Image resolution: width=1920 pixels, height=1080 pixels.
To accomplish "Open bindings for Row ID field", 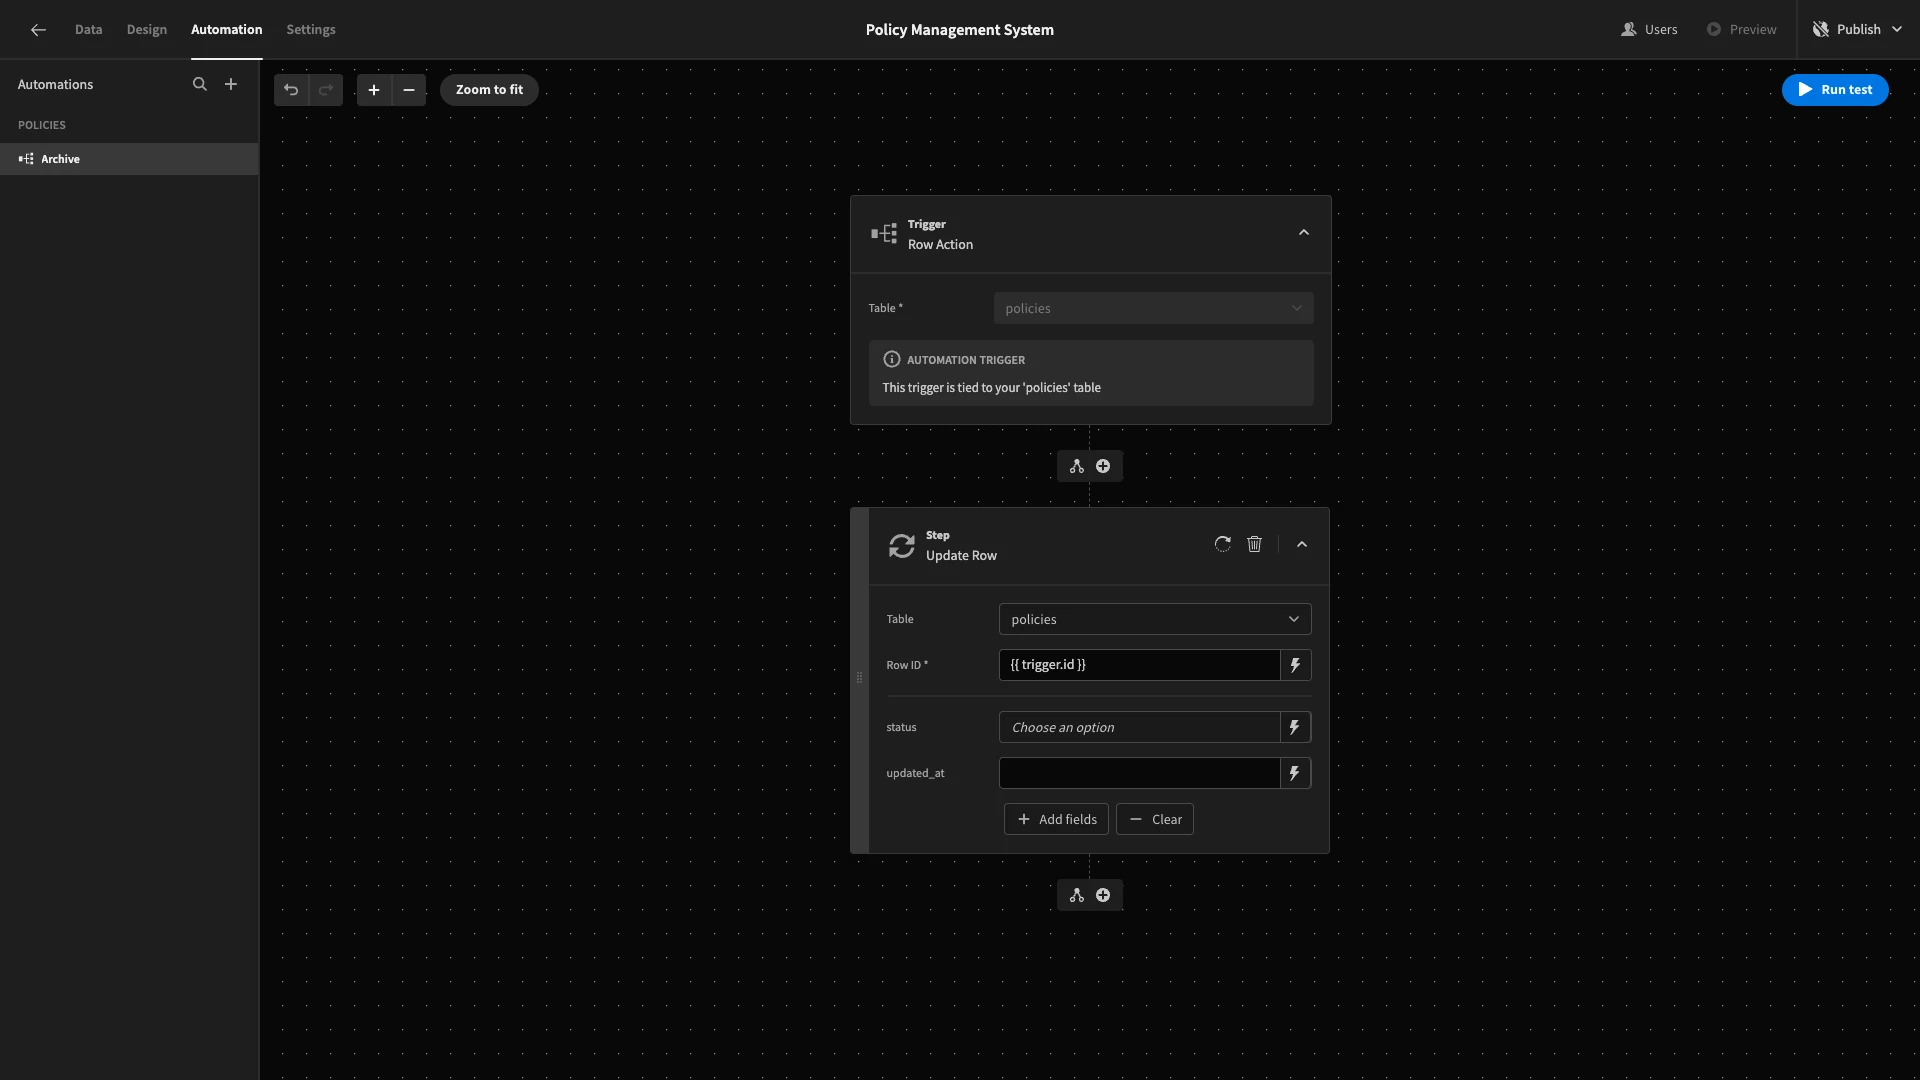I will 1295,665.
